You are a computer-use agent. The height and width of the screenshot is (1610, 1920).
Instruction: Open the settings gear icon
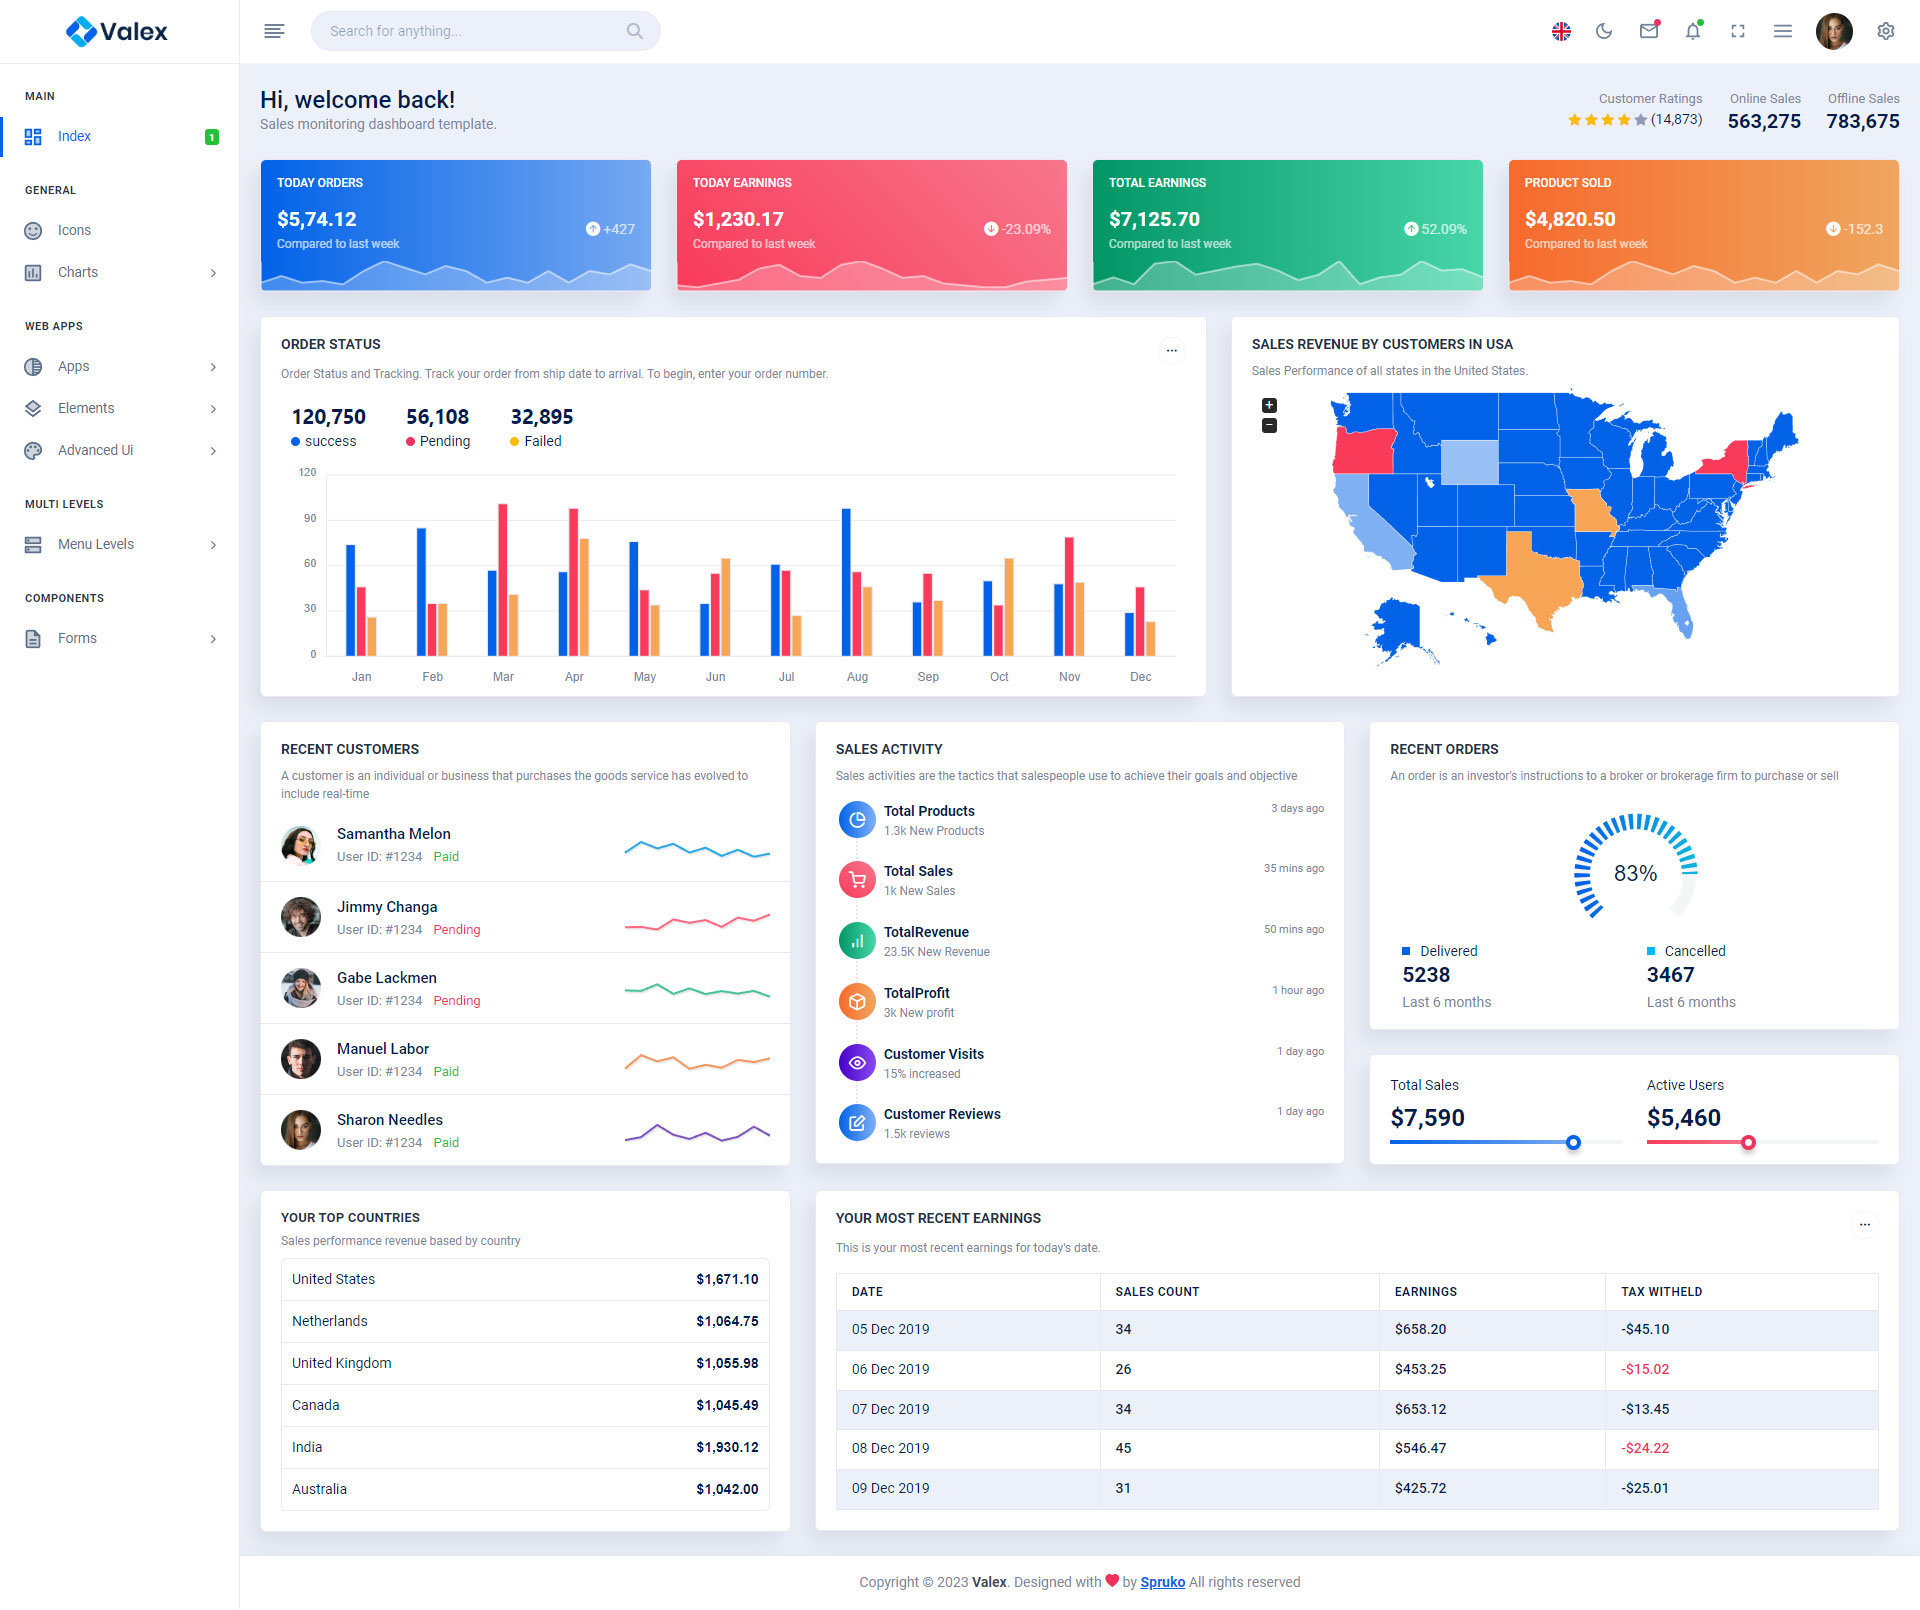tap(1885, 31)
